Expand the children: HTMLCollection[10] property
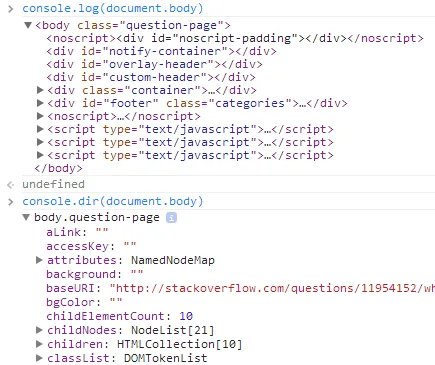The height and width of the screenshot is (365, 435). [x=39, y=344]
